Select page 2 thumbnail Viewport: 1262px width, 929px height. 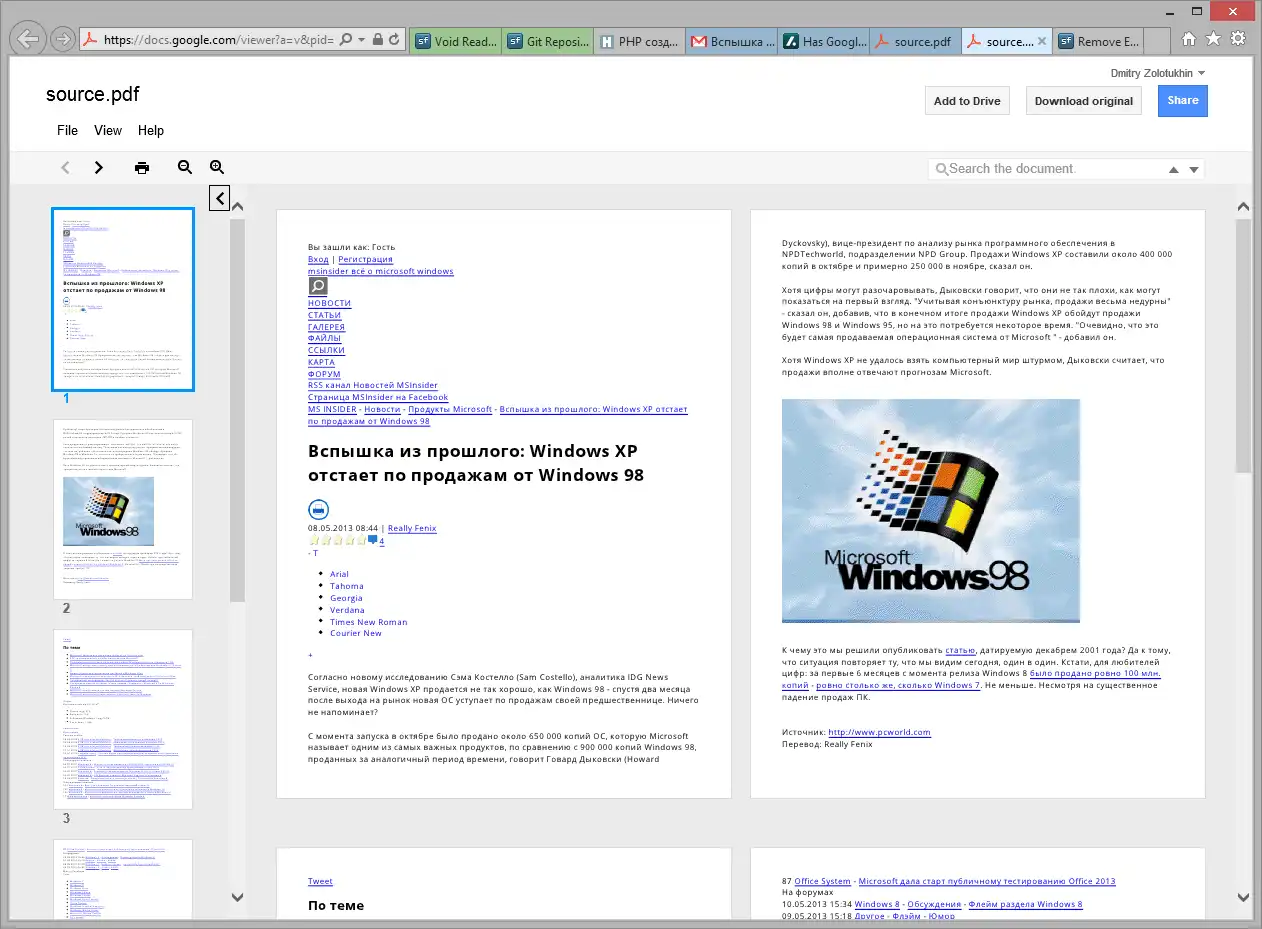point(123,509)
